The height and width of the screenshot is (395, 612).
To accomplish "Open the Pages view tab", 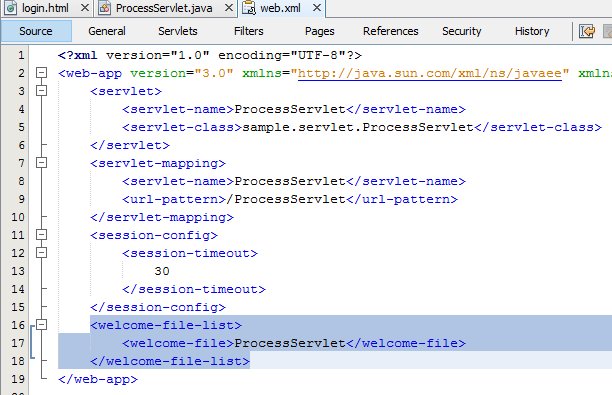I will point(320,31).
